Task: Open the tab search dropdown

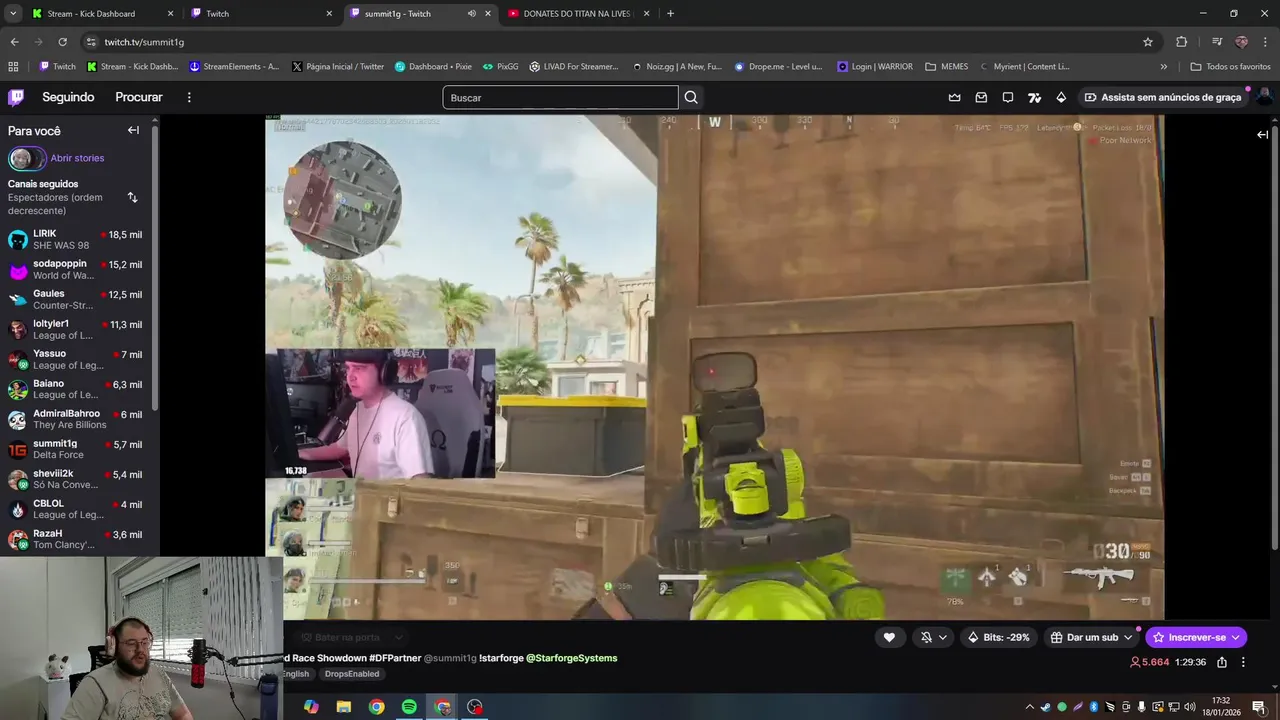Action: 12,14
